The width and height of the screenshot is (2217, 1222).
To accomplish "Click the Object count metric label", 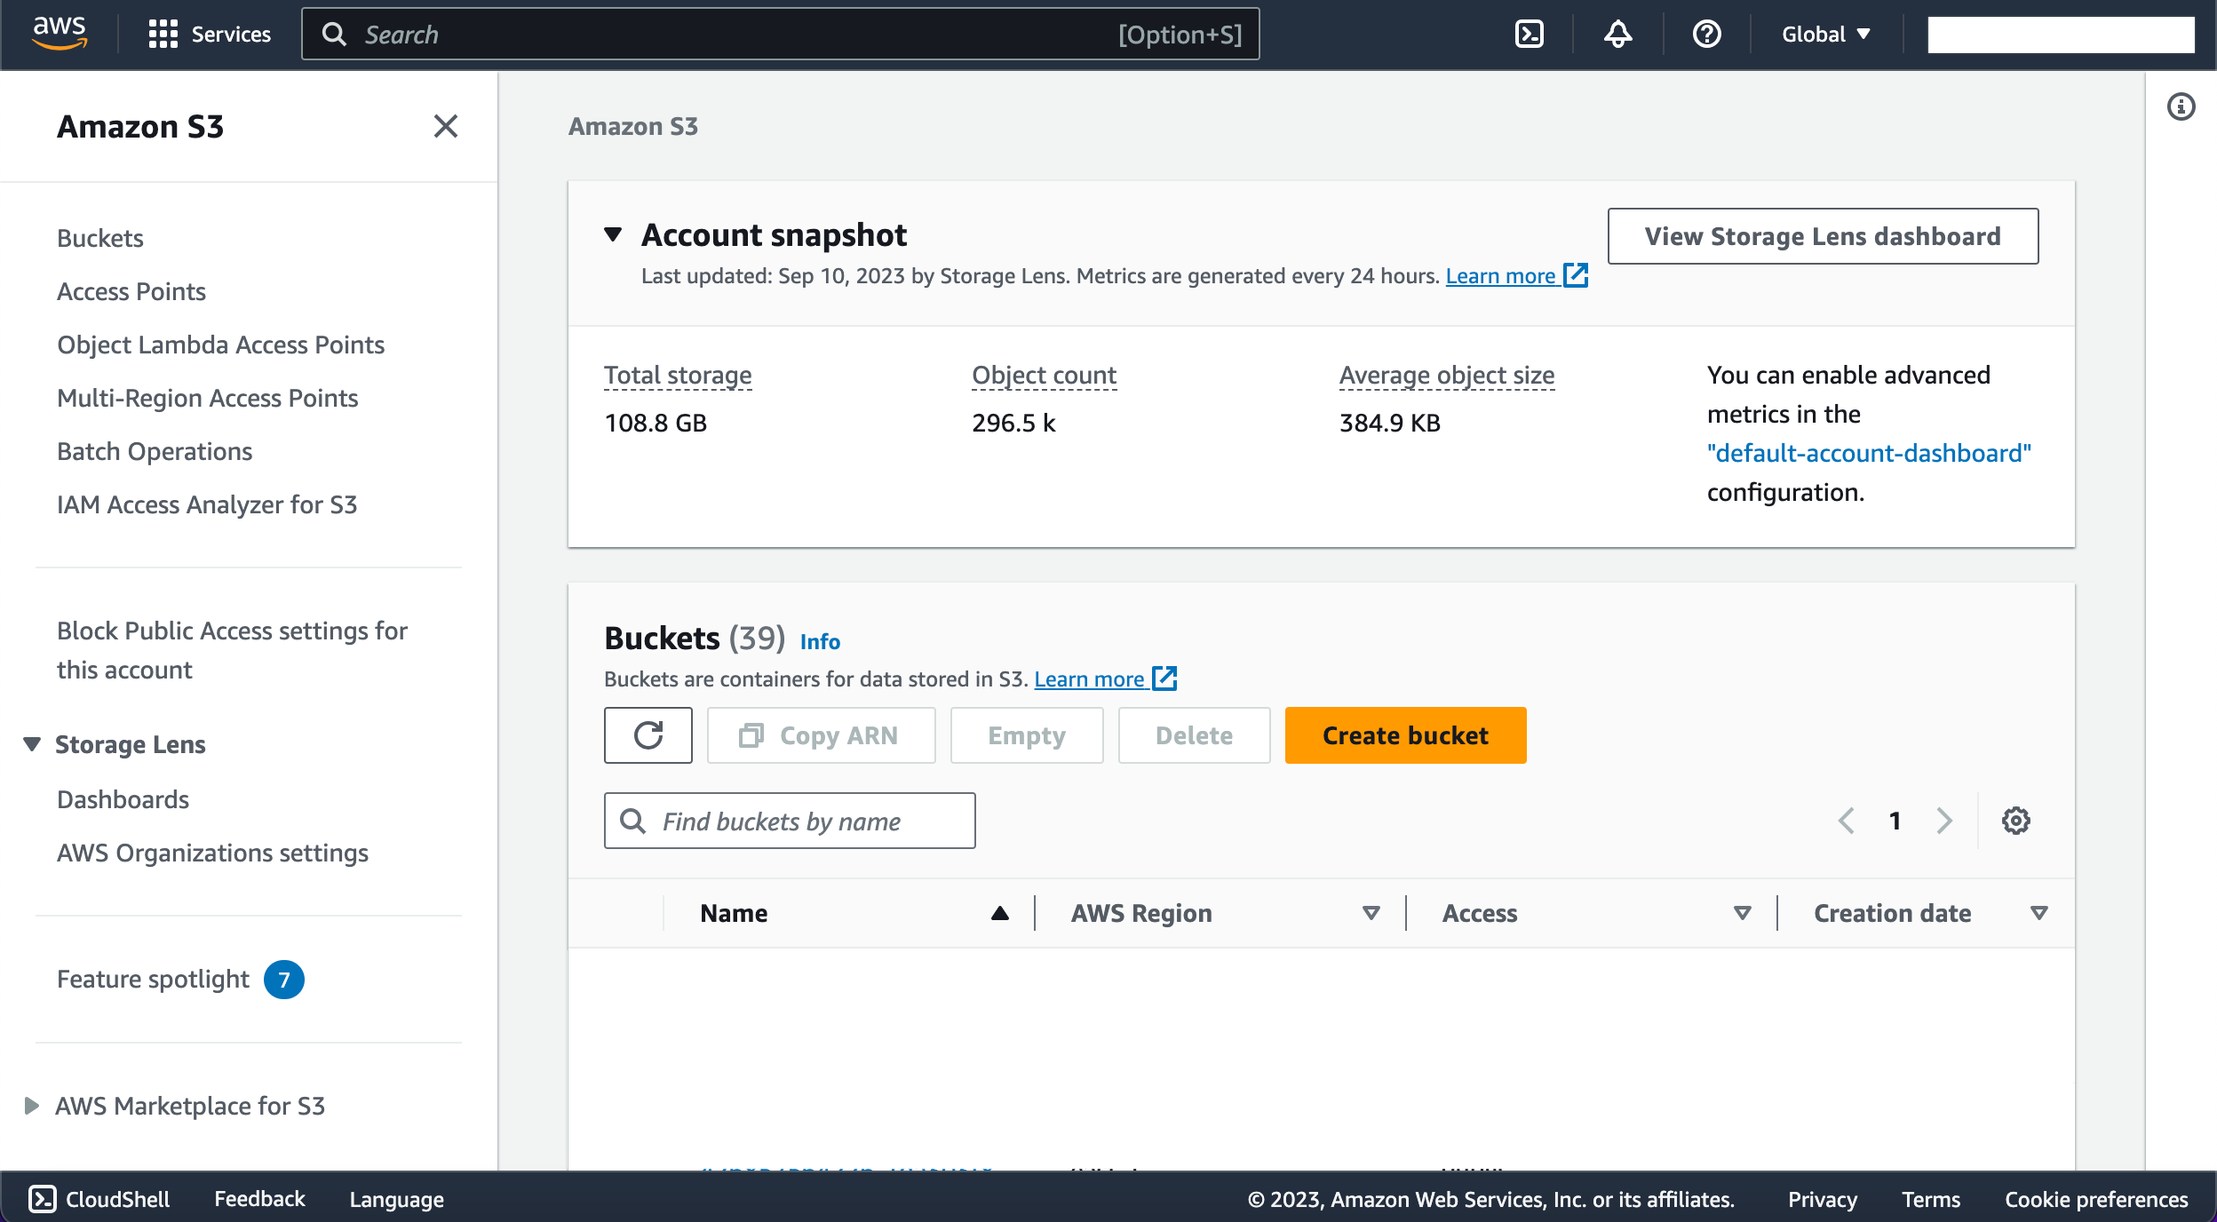I will tap(1044, 375).
